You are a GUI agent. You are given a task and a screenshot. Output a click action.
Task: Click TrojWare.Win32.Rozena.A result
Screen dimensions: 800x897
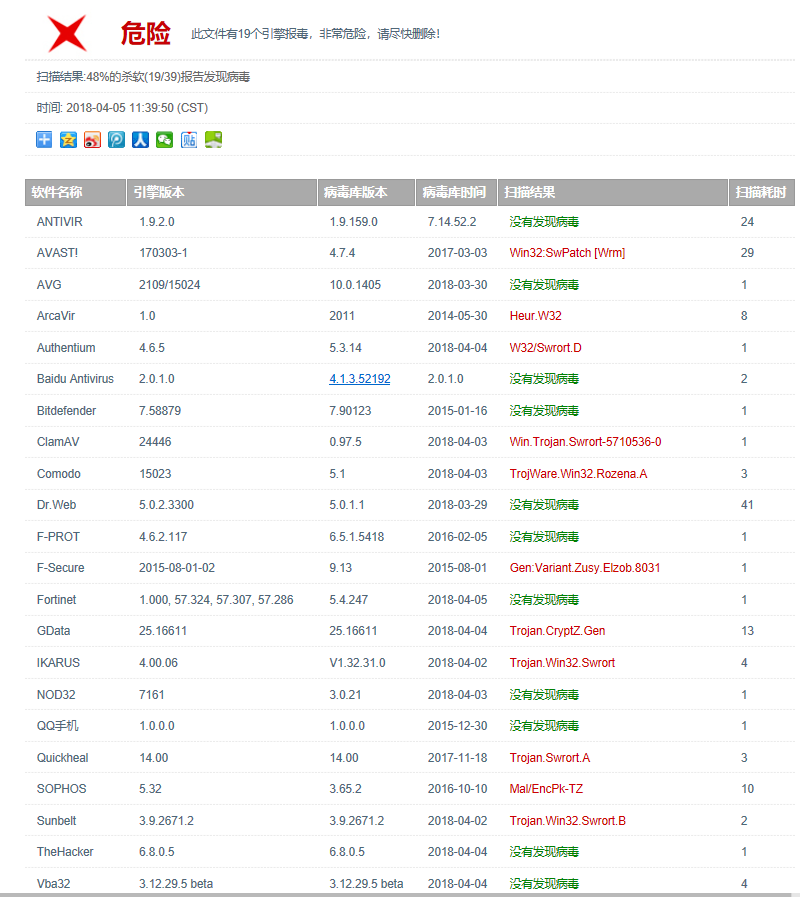point(578,474)
